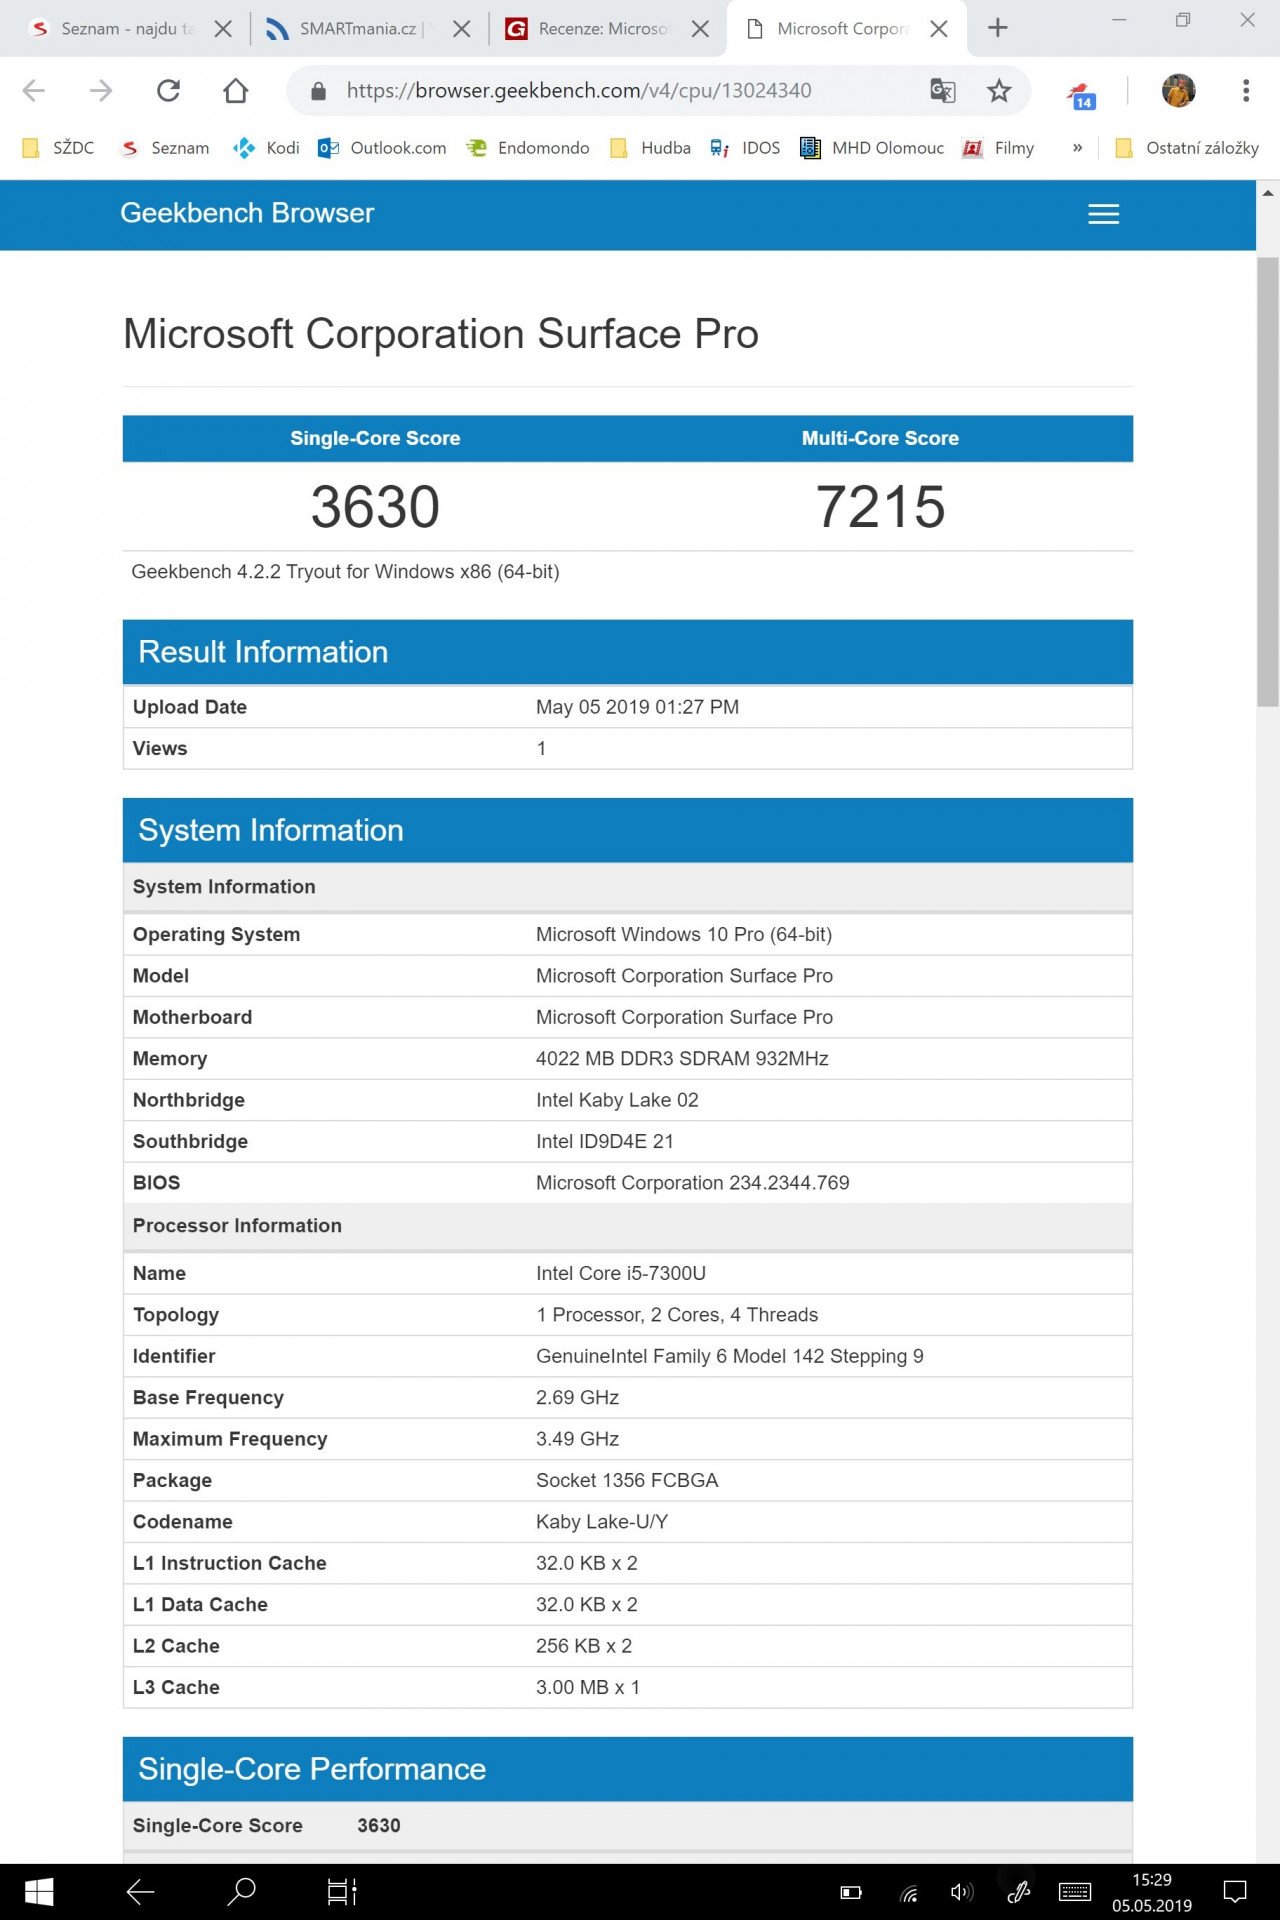Open the taskbar clock showing 15:29
This screenshot has width=1280, height=1920.
click(1152, 1892)
